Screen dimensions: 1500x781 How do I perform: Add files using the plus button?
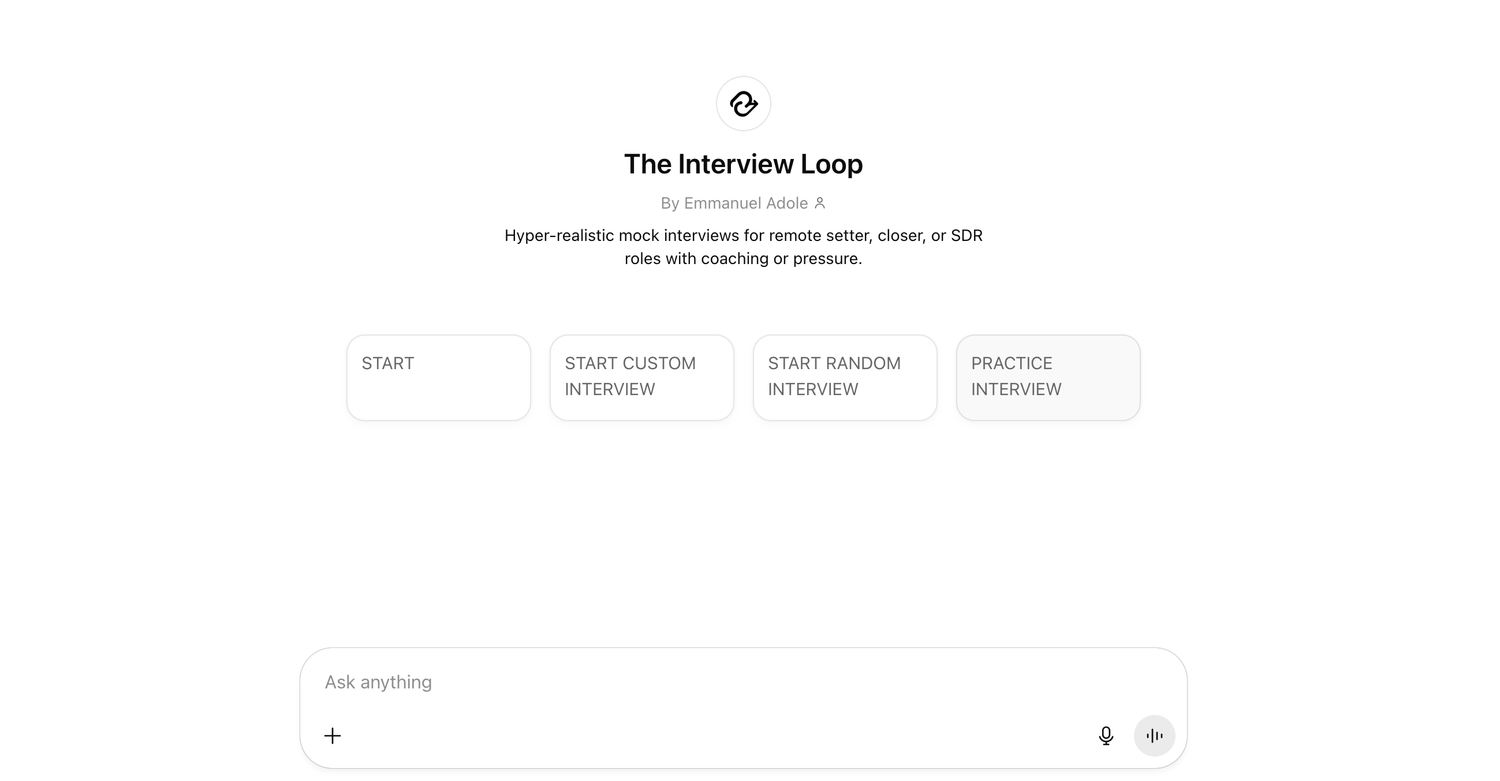tap(333, 736)
